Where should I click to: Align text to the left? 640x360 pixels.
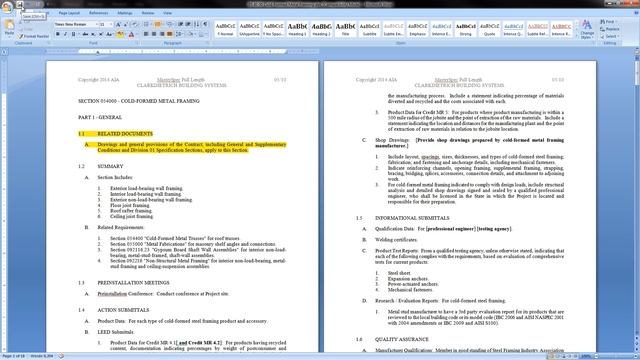click(146, 34)
